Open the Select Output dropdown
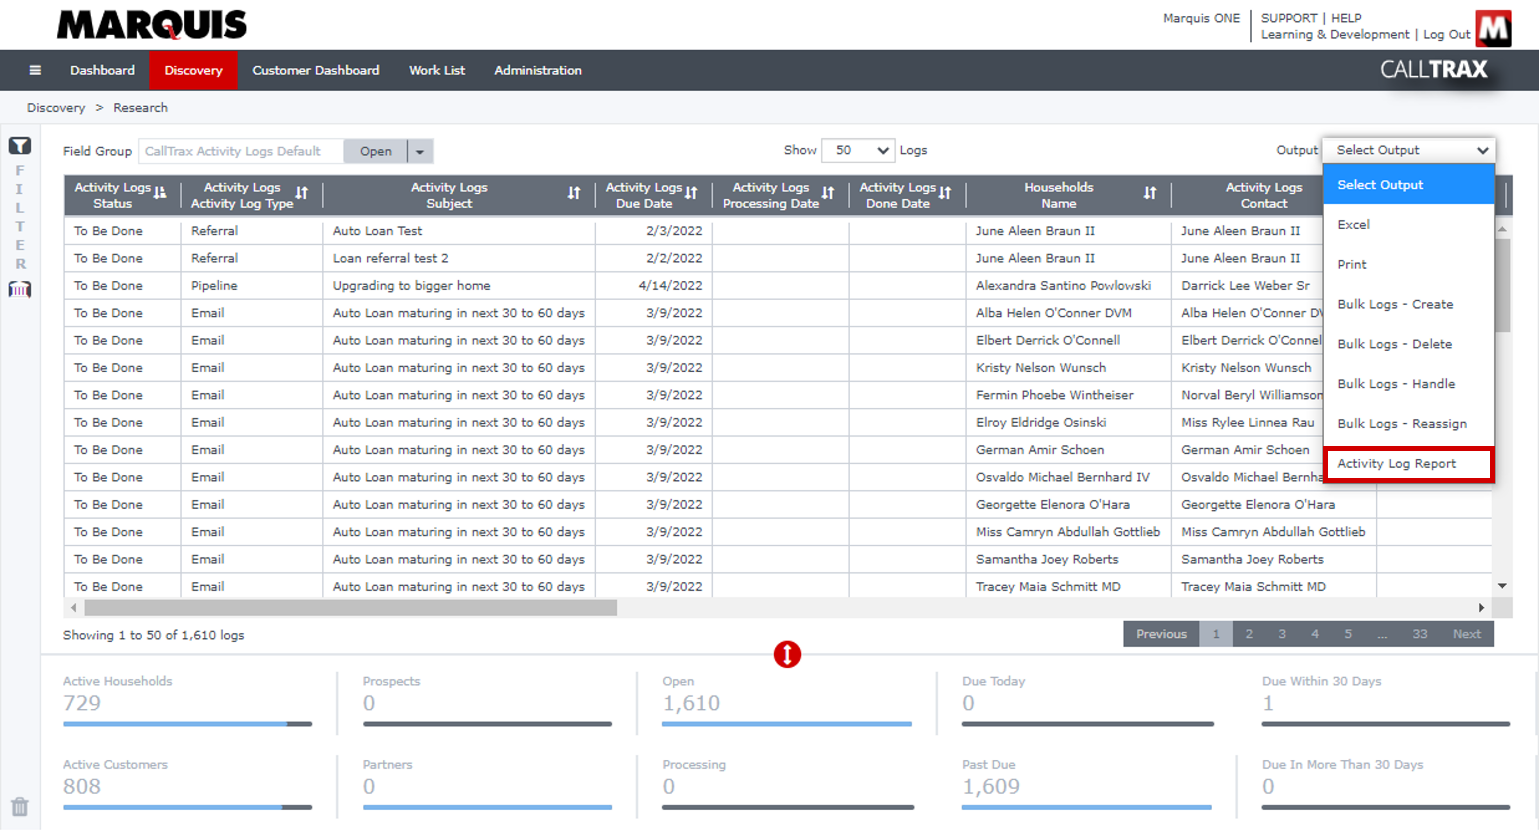Screen dimensions: 1539x831 tap(1408, 150)
